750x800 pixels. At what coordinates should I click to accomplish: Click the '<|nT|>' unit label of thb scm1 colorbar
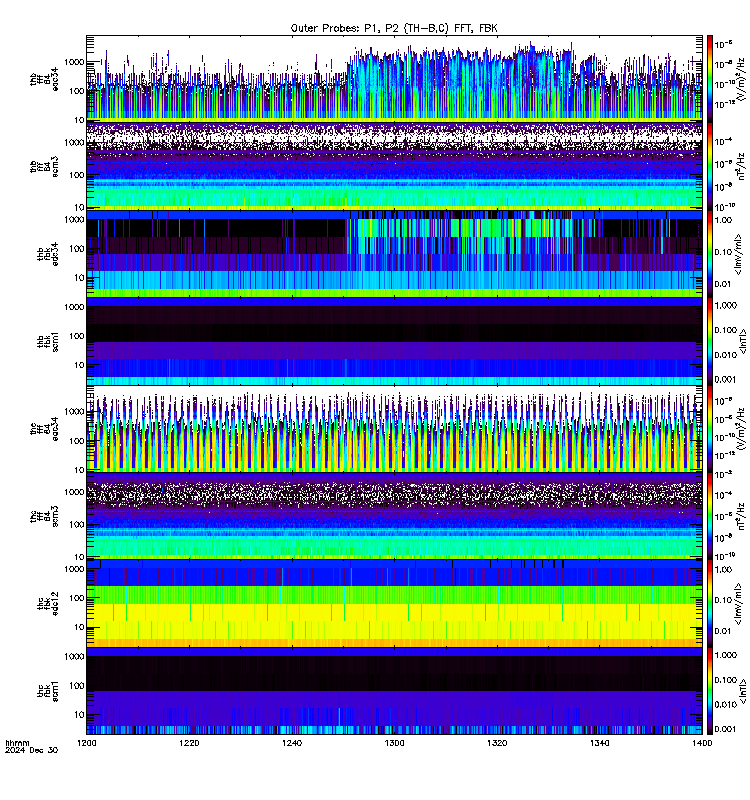pos(742,341)
